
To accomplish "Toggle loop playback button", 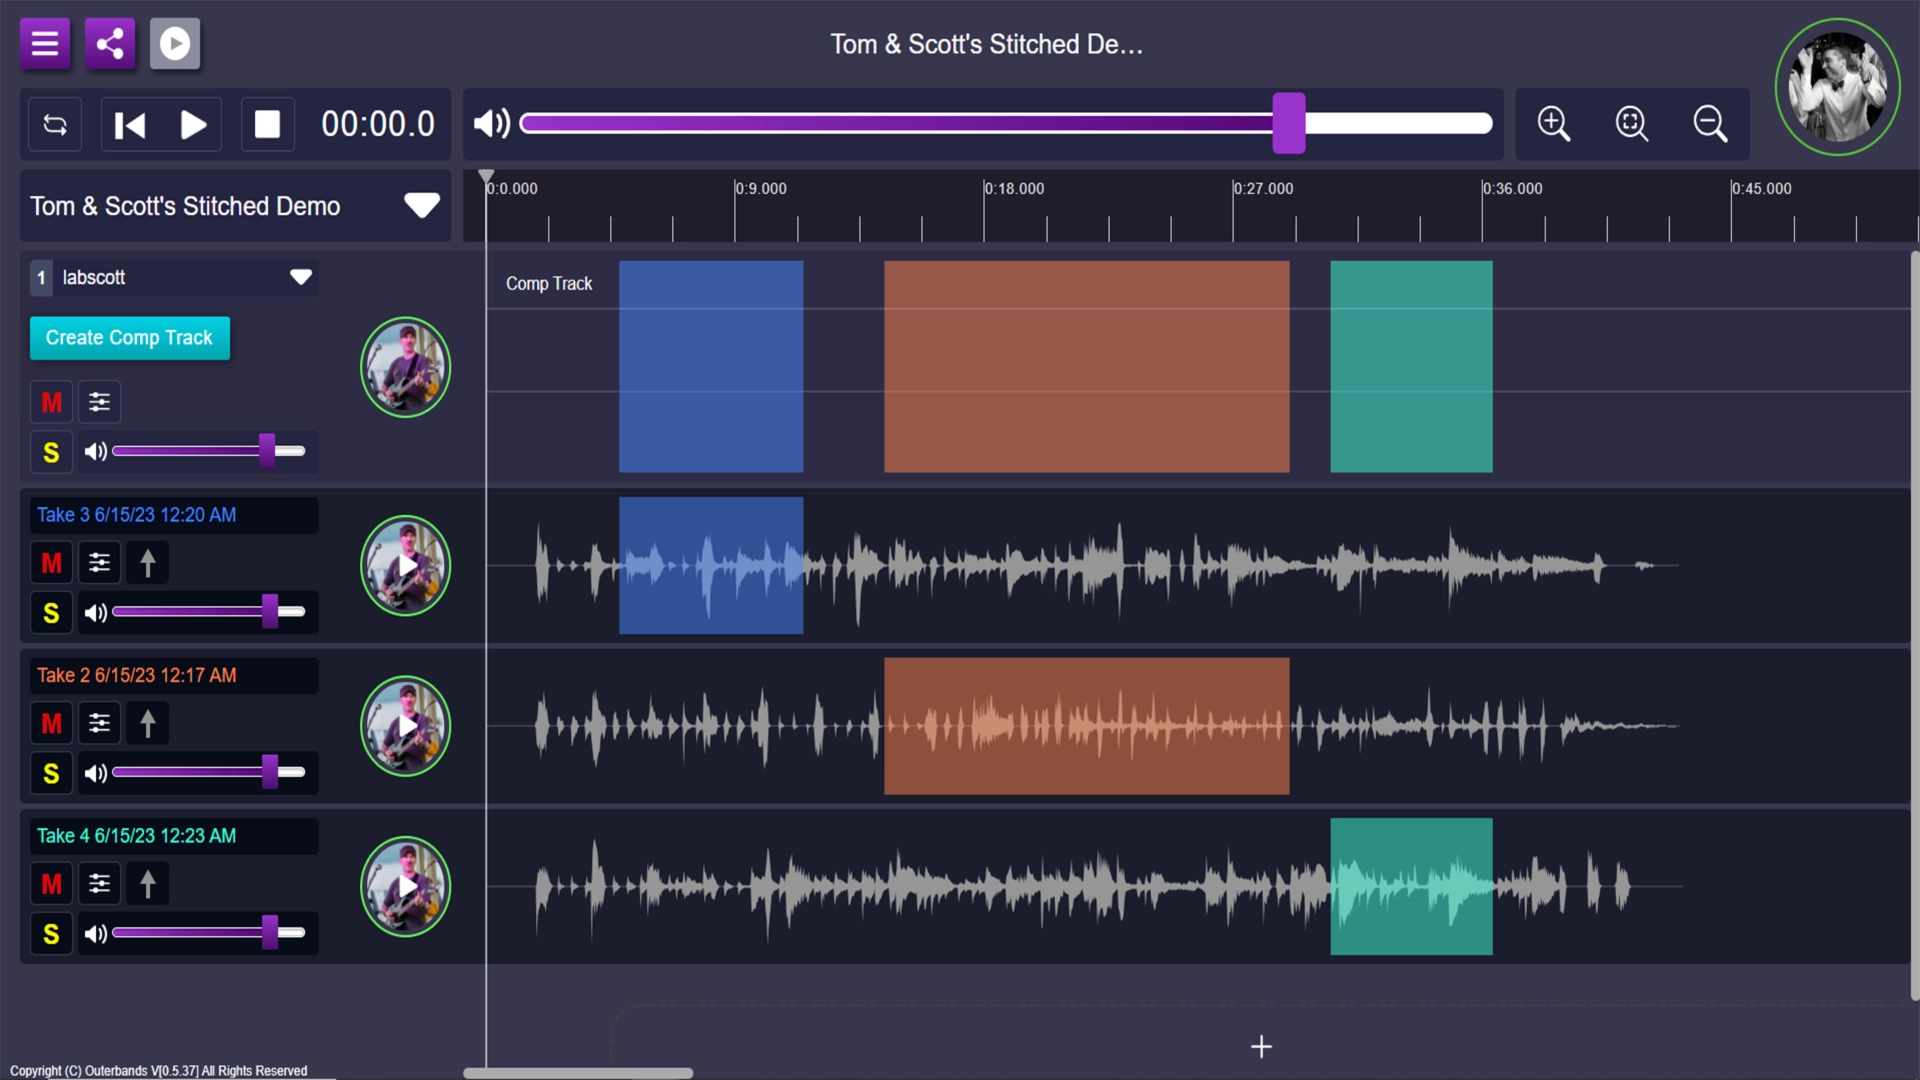I will (x=55, y=125).
